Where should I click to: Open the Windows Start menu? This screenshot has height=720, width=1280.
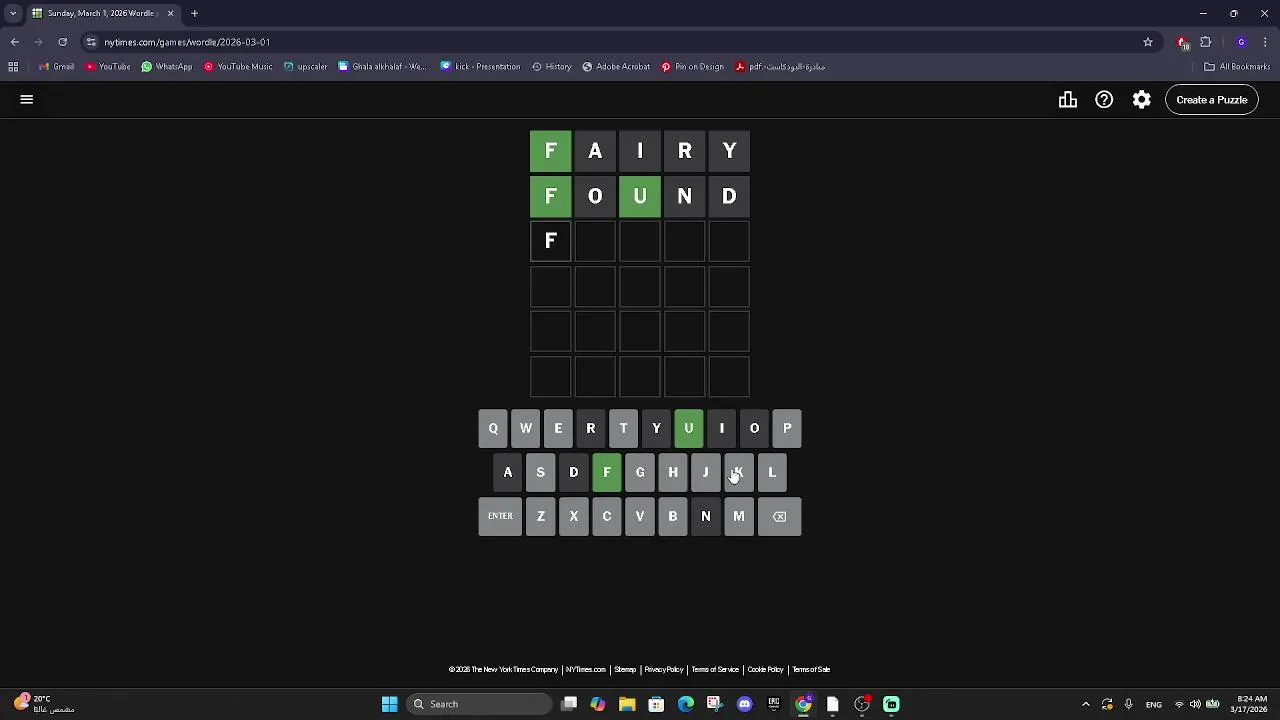pos(389,704)
